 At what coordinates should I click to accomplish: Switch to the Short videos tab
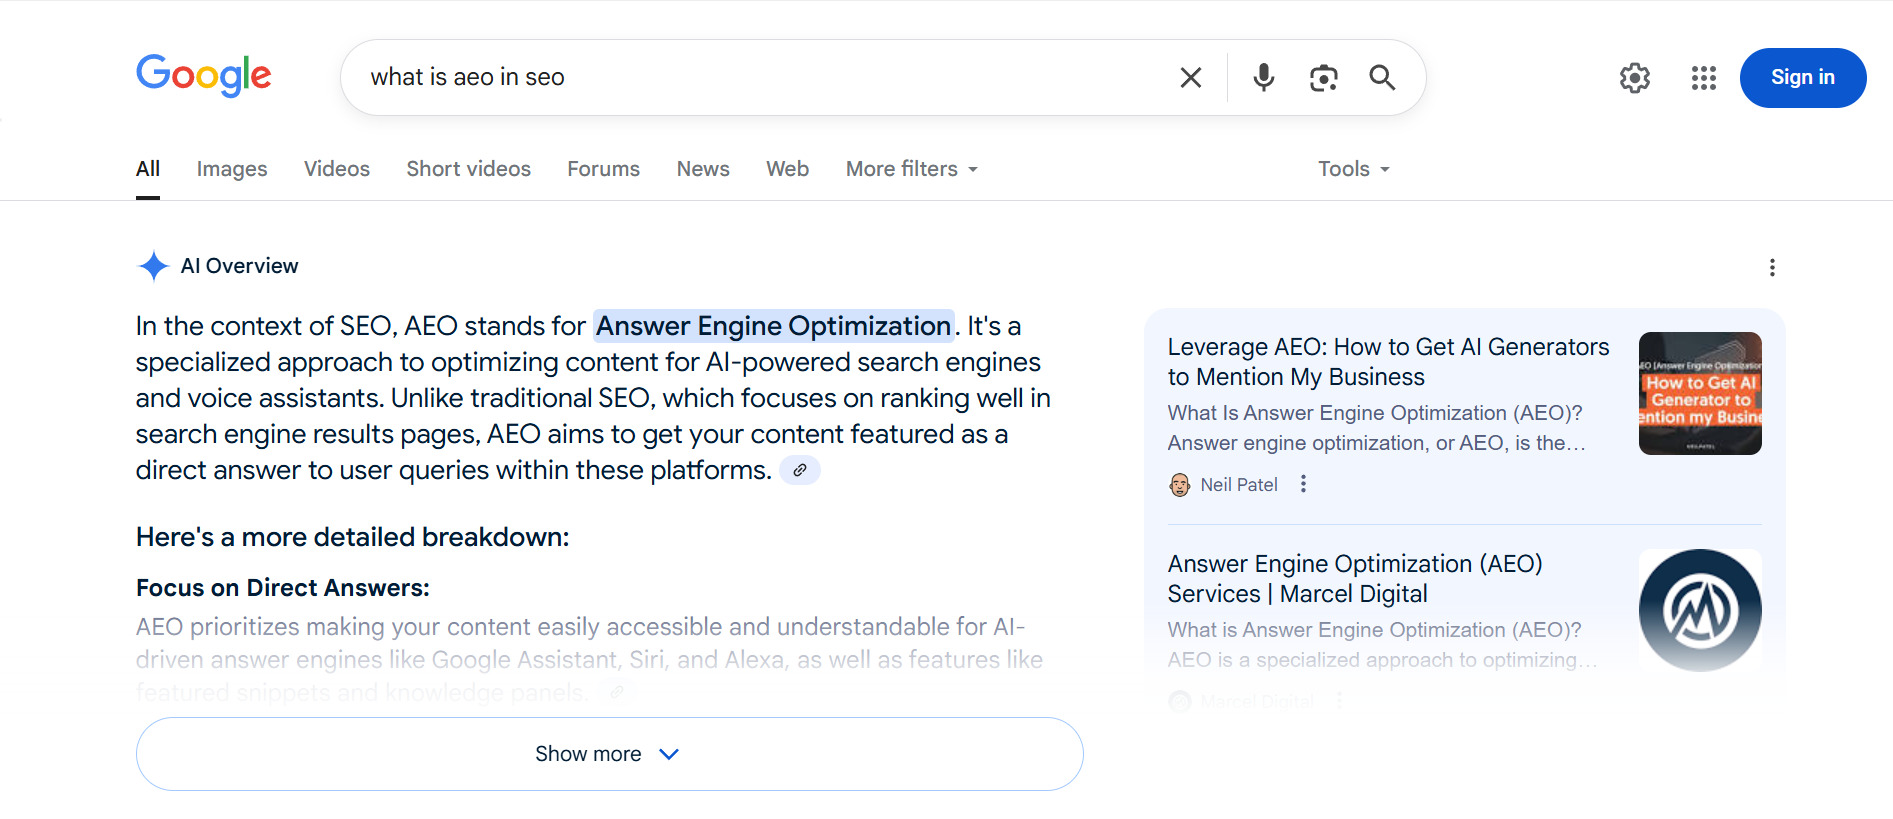(468, 169)
